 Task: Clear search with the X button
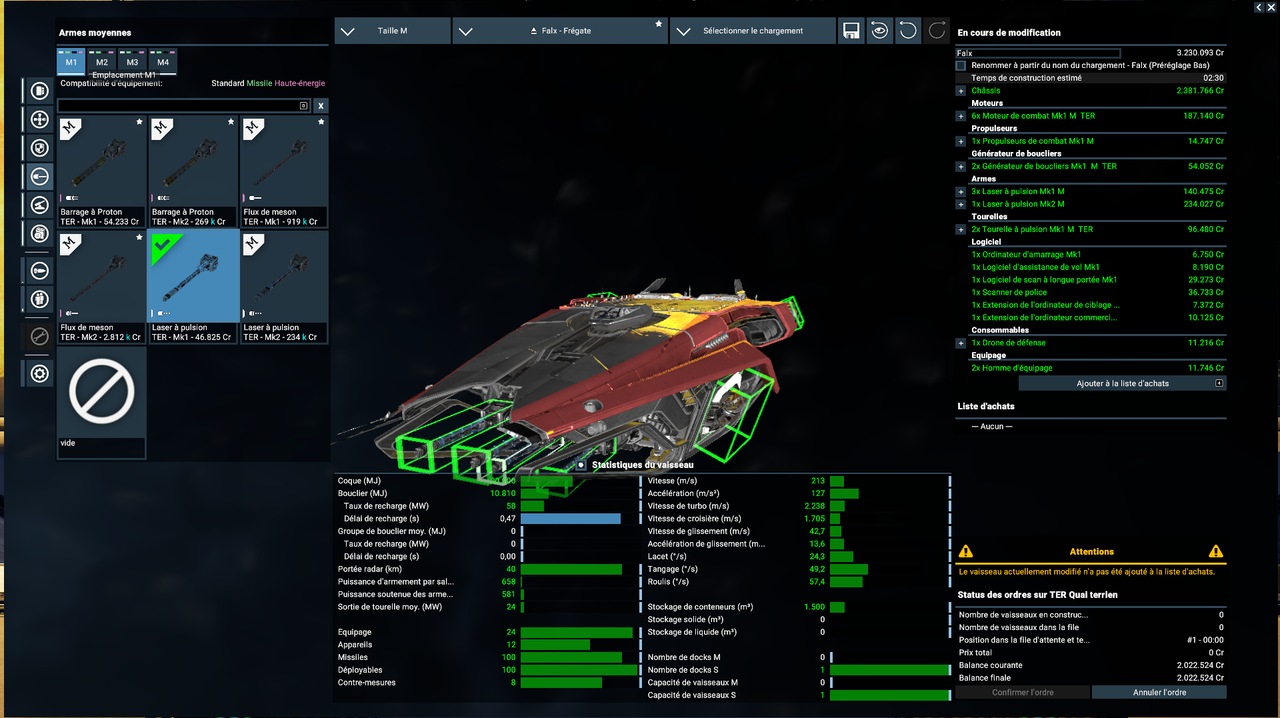click(321, 105)
